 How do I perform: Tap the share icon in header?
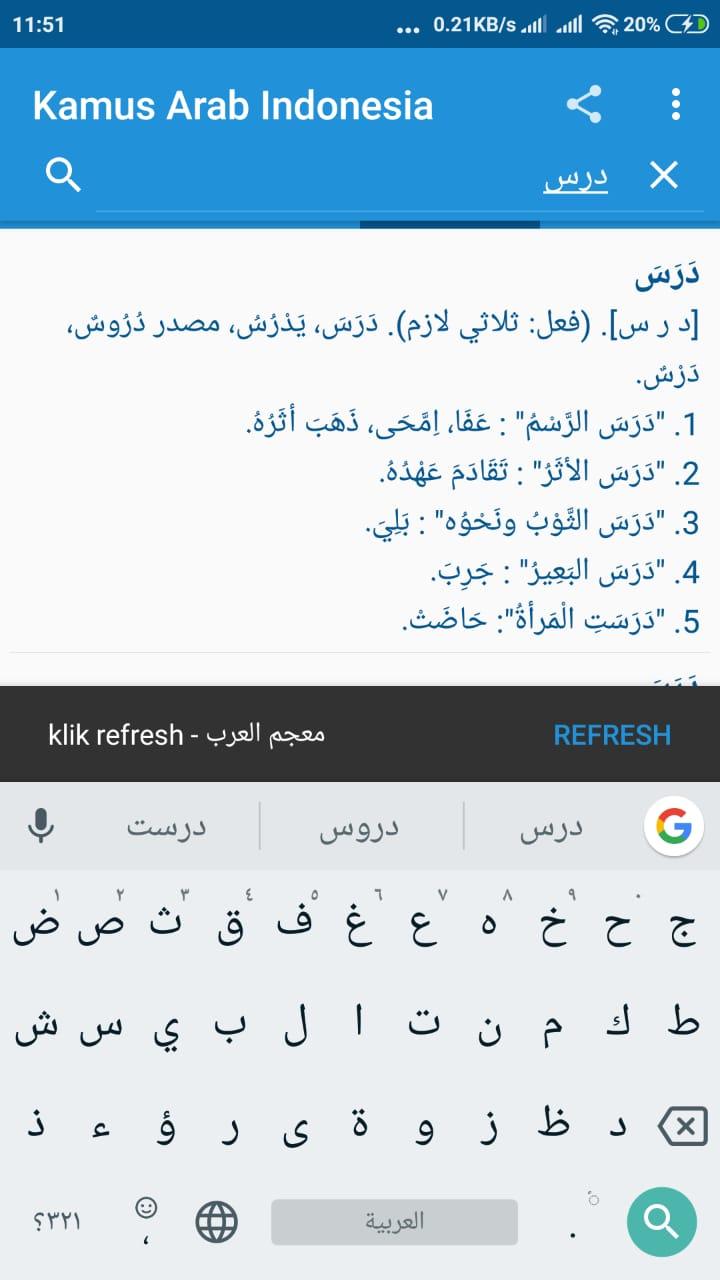pyautogui.click(x=584, y=105)
